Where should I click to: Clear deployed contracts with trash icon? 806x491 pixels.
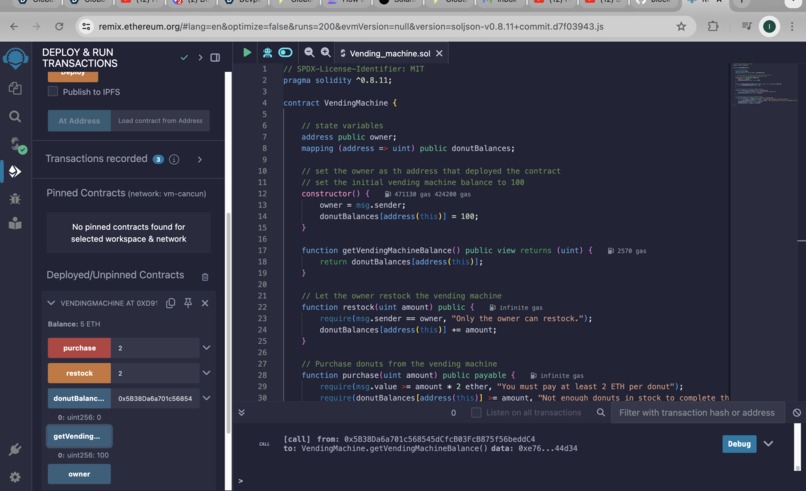pyautogui.click(x=205, y=277)
